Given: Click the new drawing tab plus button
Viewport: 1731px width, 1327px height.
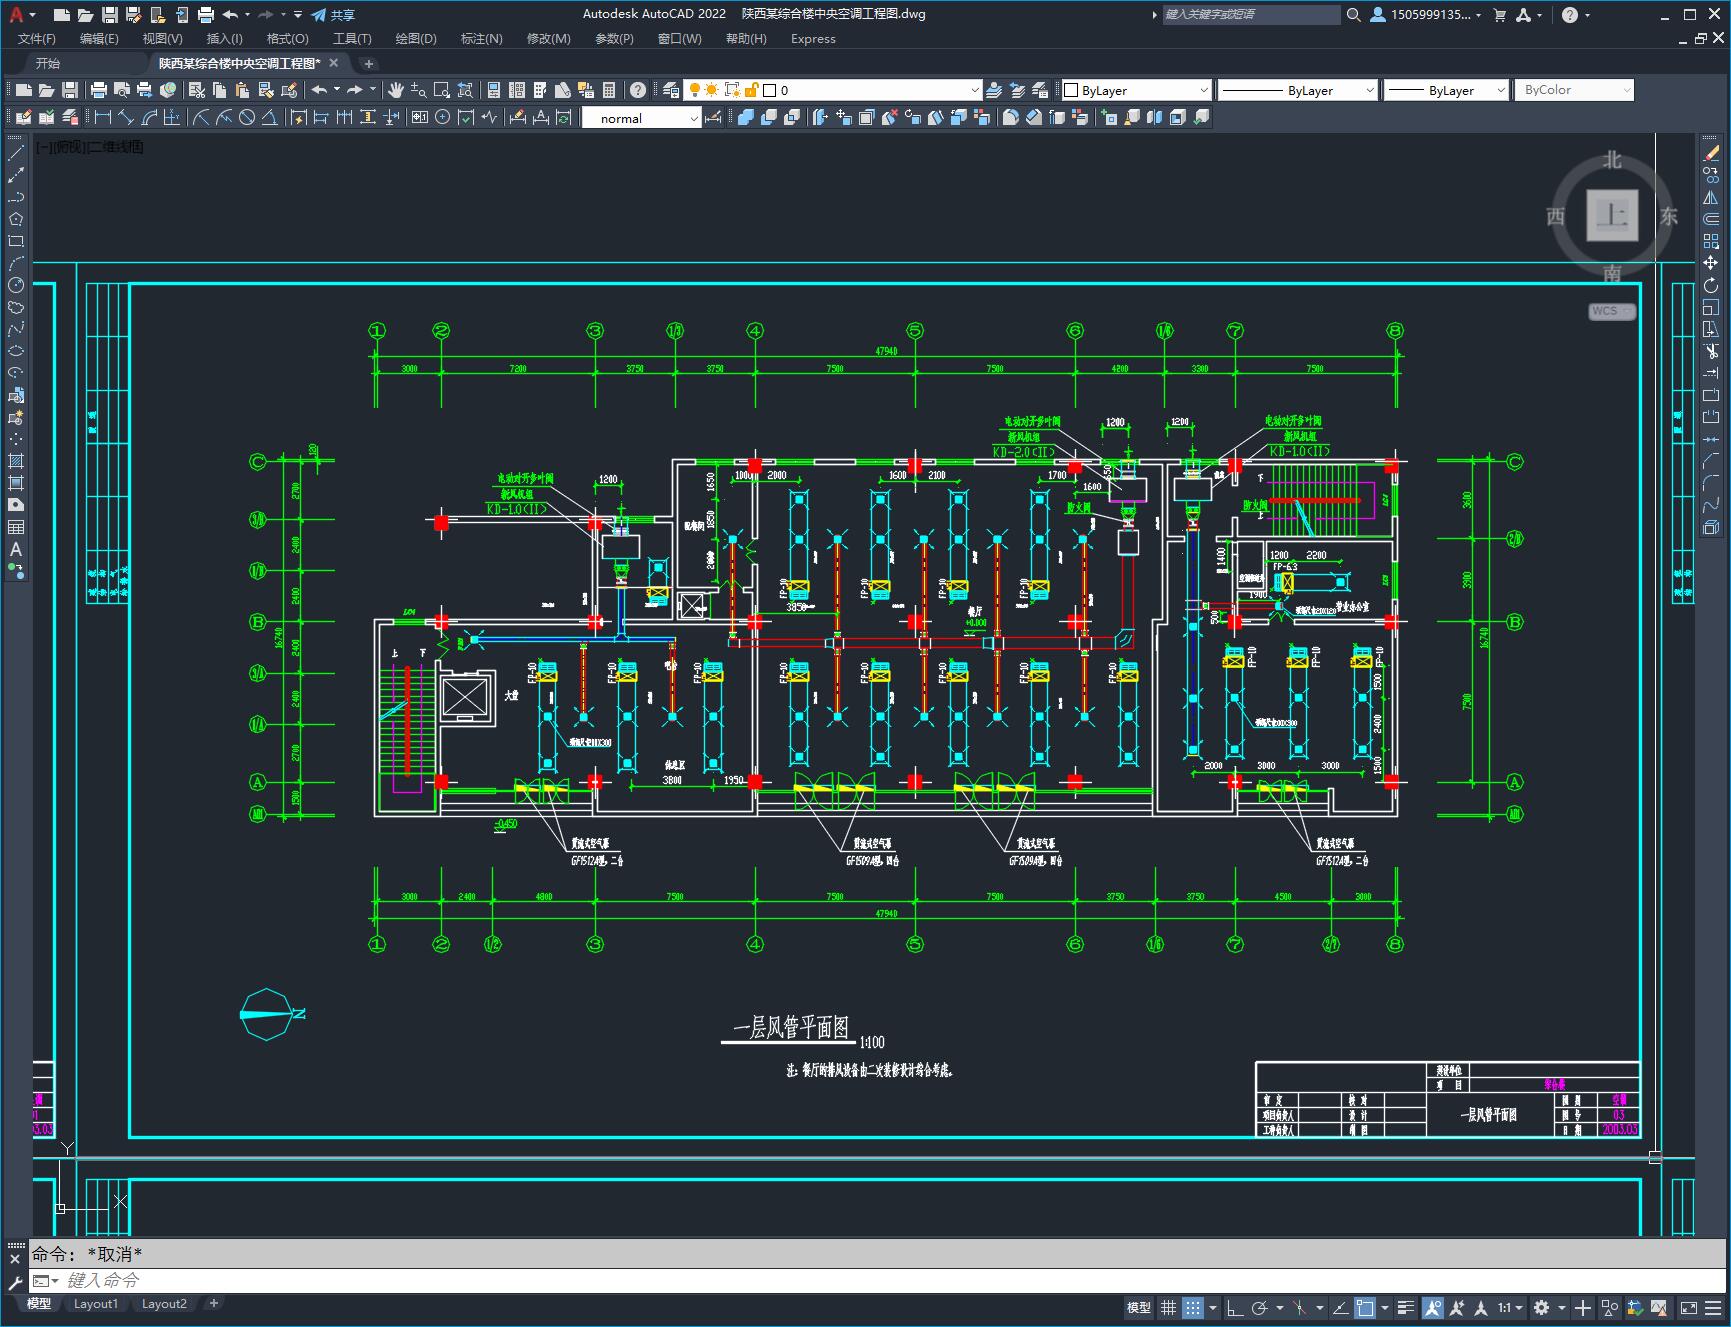Looking at the screenshot, I should click(368, 64).
